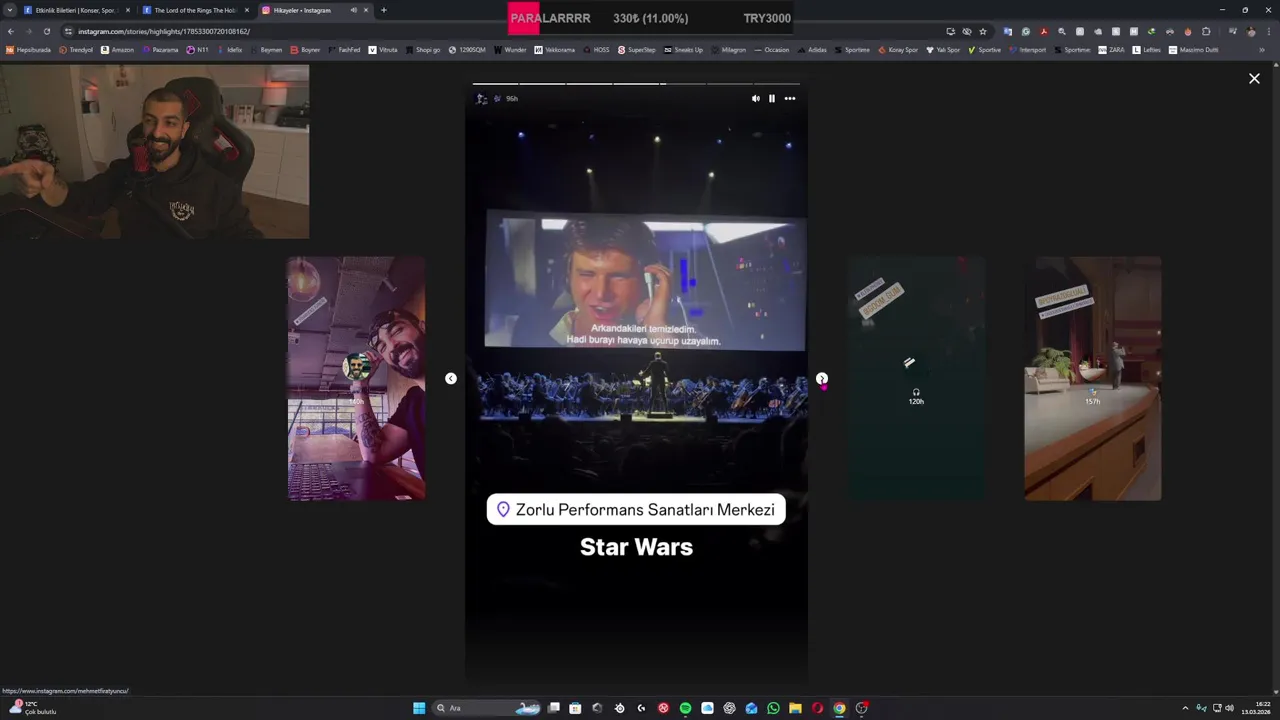Open Spotify from the taskbar
Screen dimensions: 1280x720
click(x=685, y=708)
